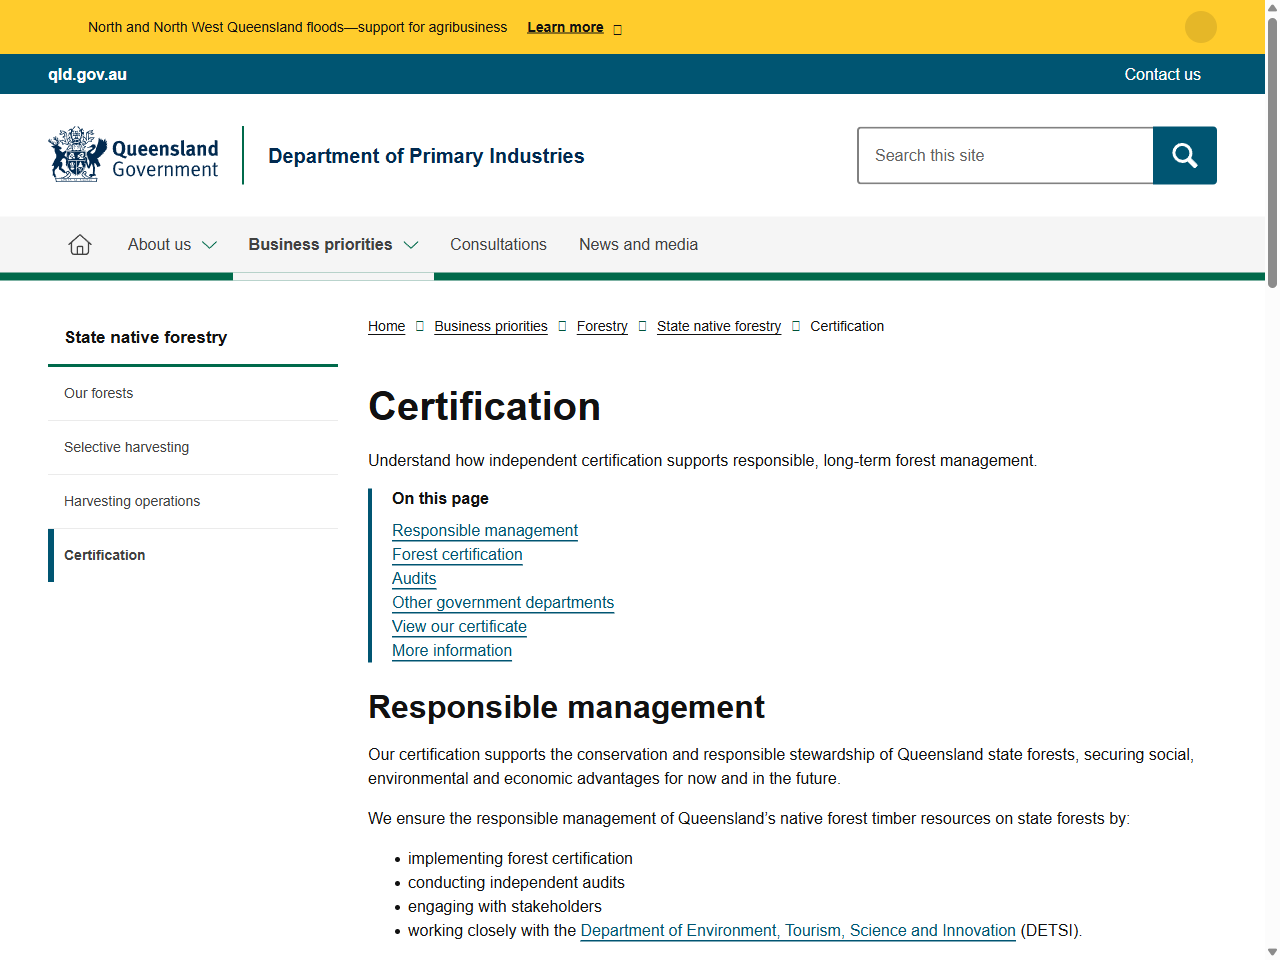Screen dimensions: 1280x960
Task: Open the Business priorities chevron arrow
Action: tap(411, 244)
